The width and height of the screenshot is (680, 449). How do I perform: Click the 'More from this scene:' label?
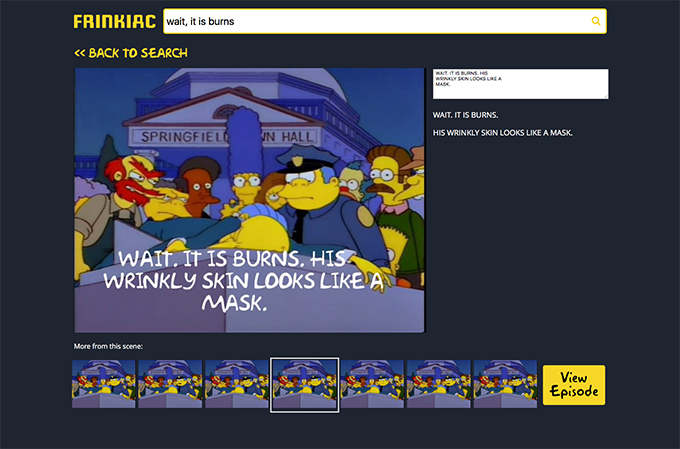click(x=108, y=346)
